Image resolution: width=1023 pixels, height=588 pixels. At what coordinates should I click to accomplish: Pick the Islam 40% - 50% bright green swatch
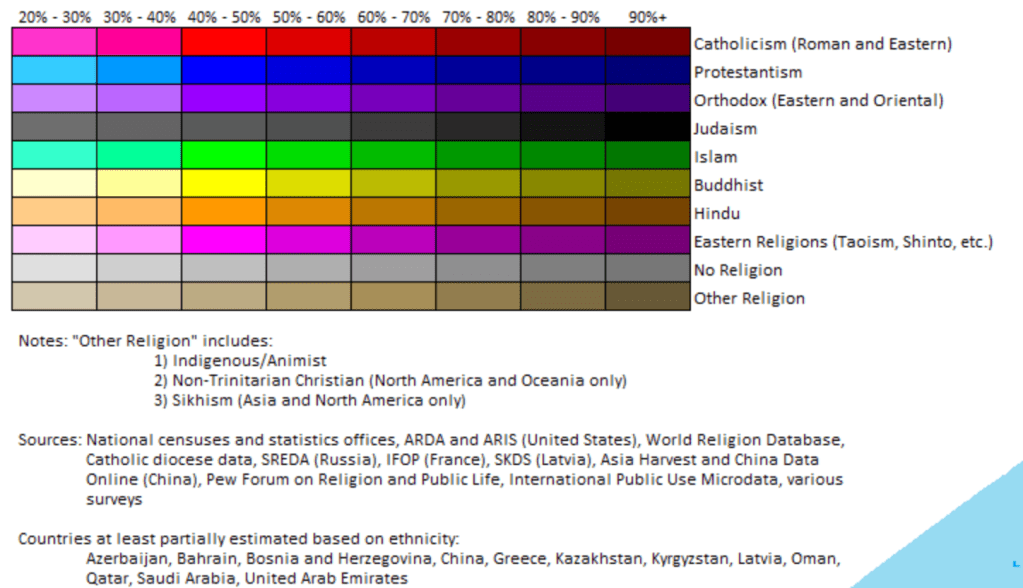224,156
